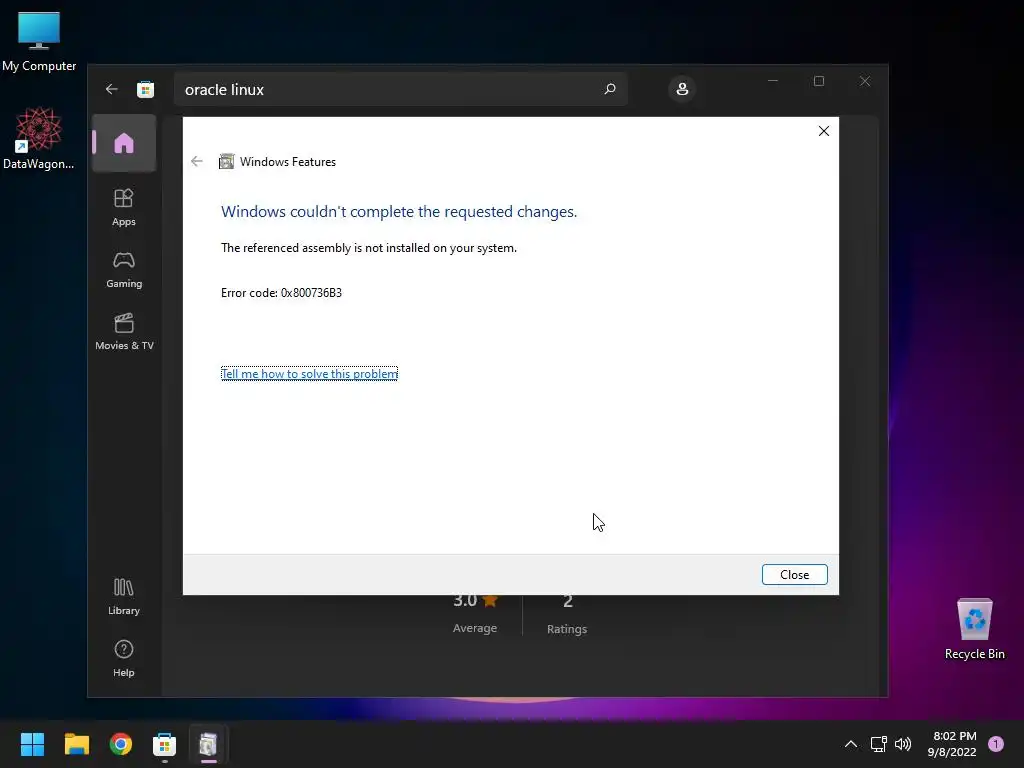Open Library in Store sidebar
1024x768 pixels.
[x=123, y=596]
